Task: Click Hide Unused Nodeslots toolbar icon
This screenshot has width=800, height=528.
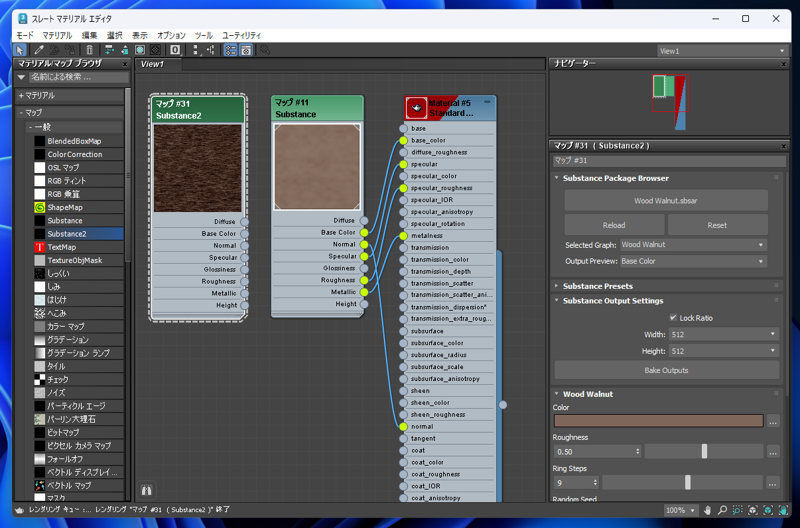Action: coord(124,50)
